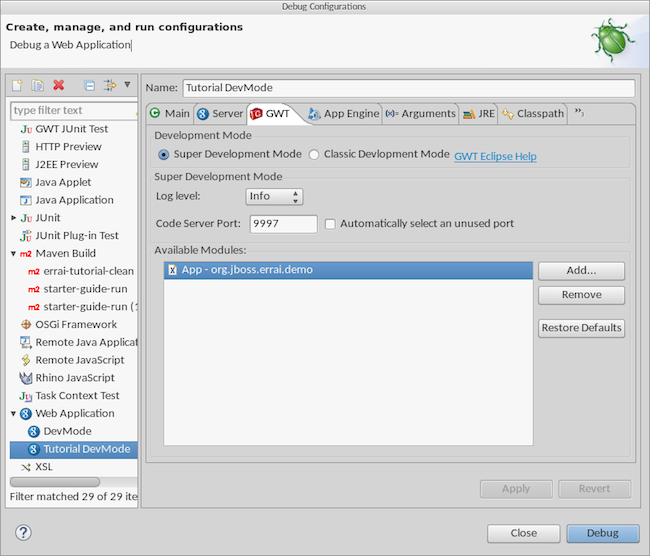Screen dimensions: 650x556
Task: Select the Java Applet icon
Action: coord(26,182)
